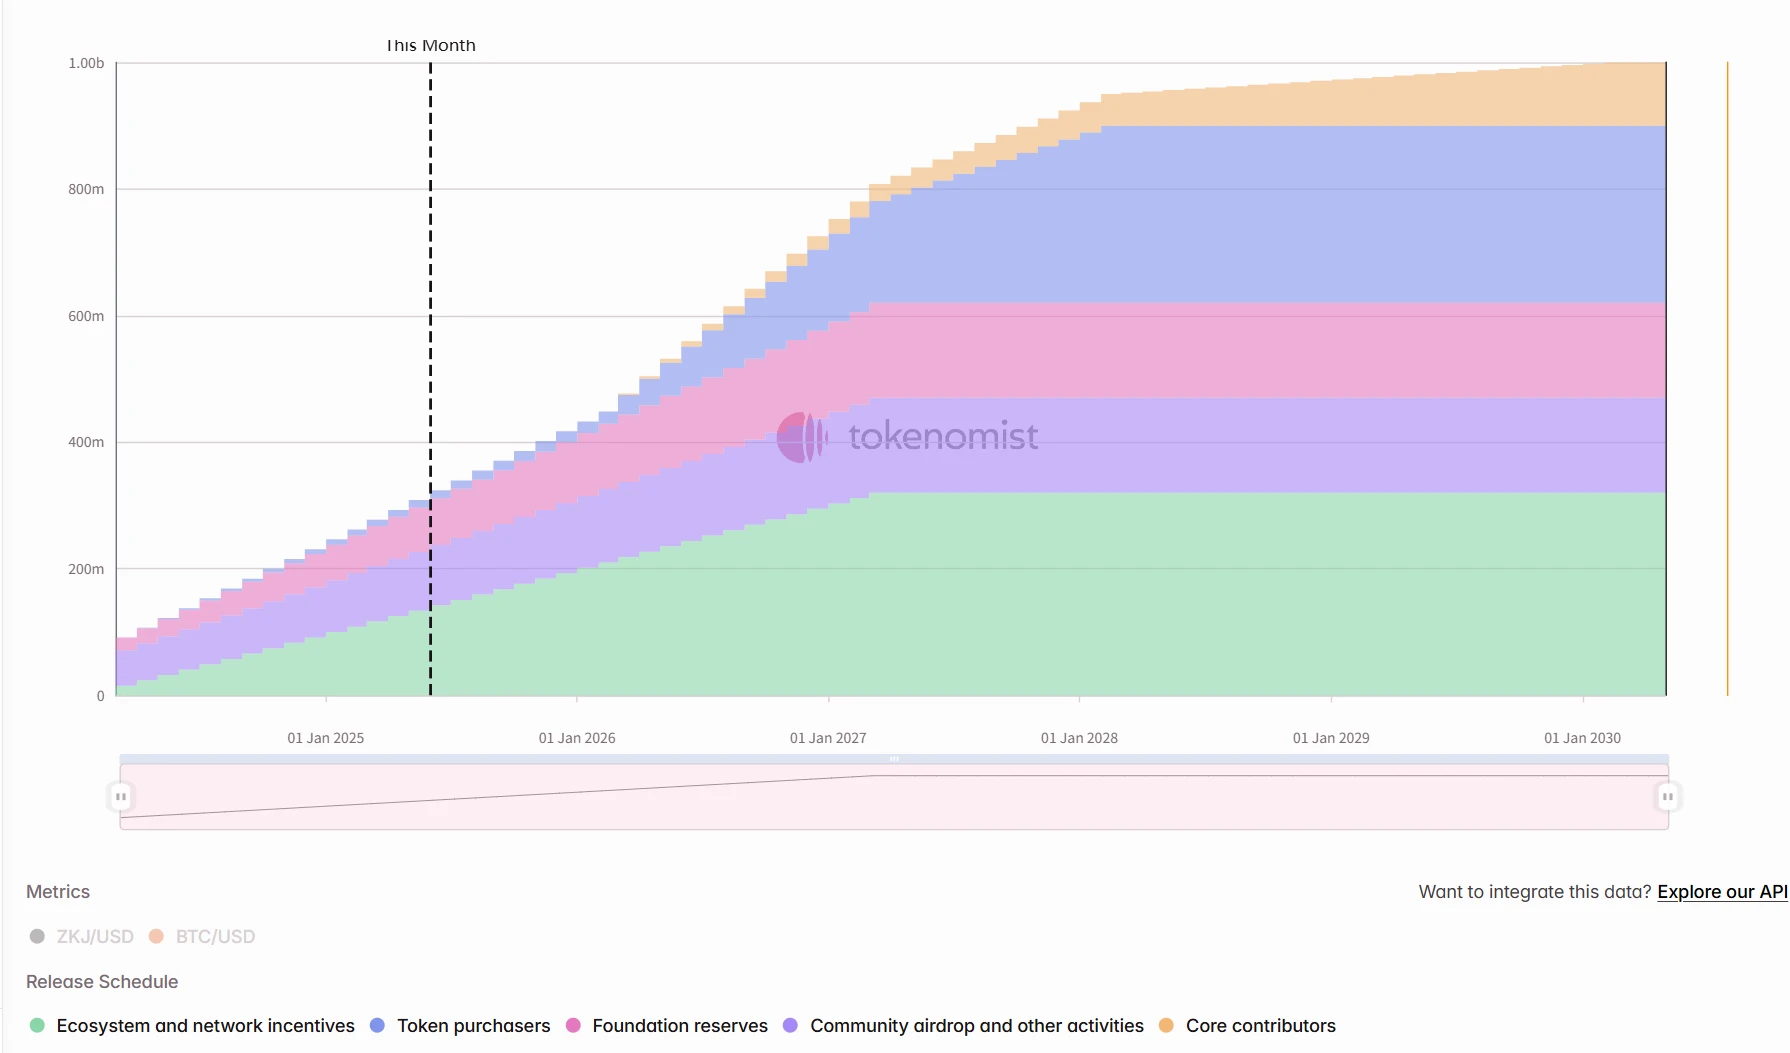The height and width of the screenshot is (1053, 1790).
Task: Click the orange BTC/USD metric dot
Action: (154, 936)
